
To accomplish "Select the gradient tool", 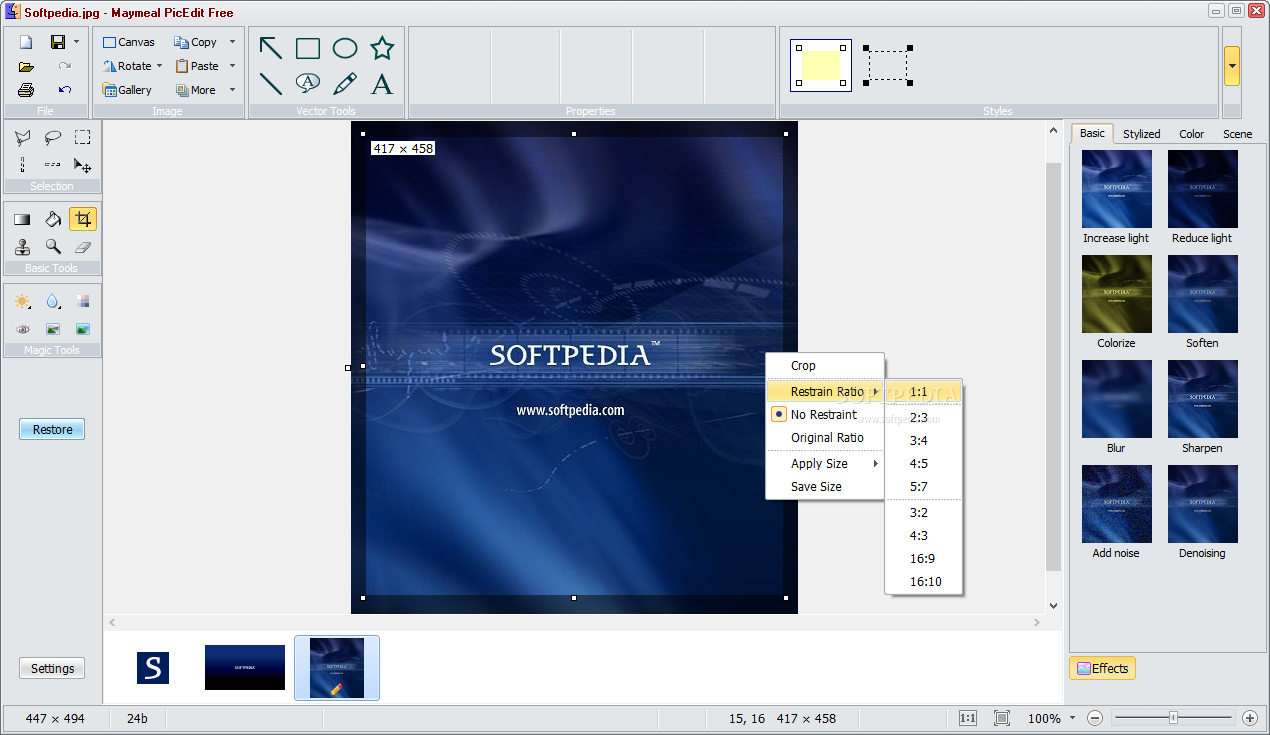I will (23, 219).
